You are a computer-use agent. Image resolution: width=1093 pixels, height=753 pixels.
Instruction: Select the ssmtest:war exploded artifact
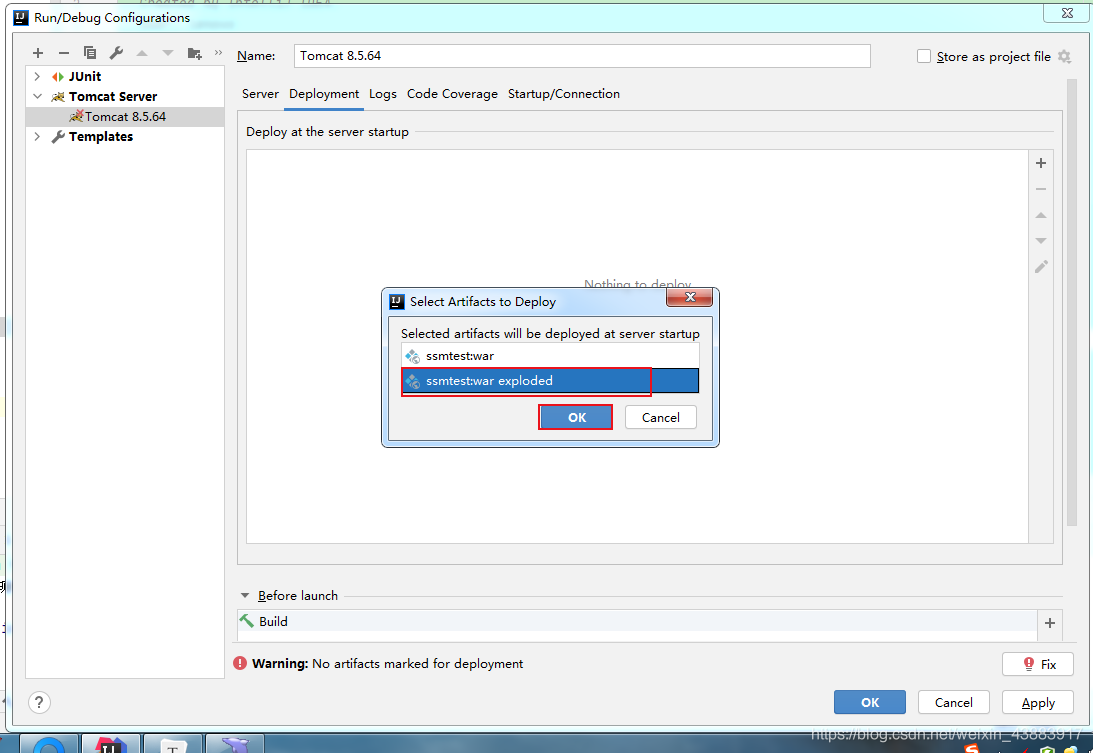click(550, 381)
